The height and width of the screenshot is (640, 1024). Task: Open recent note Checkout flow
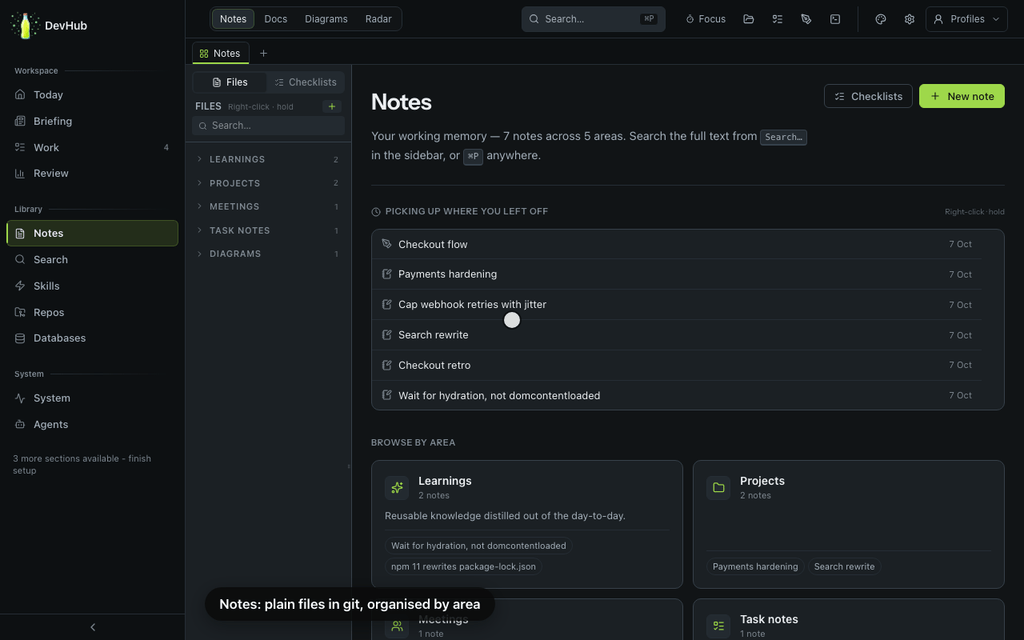click(677, 244)
